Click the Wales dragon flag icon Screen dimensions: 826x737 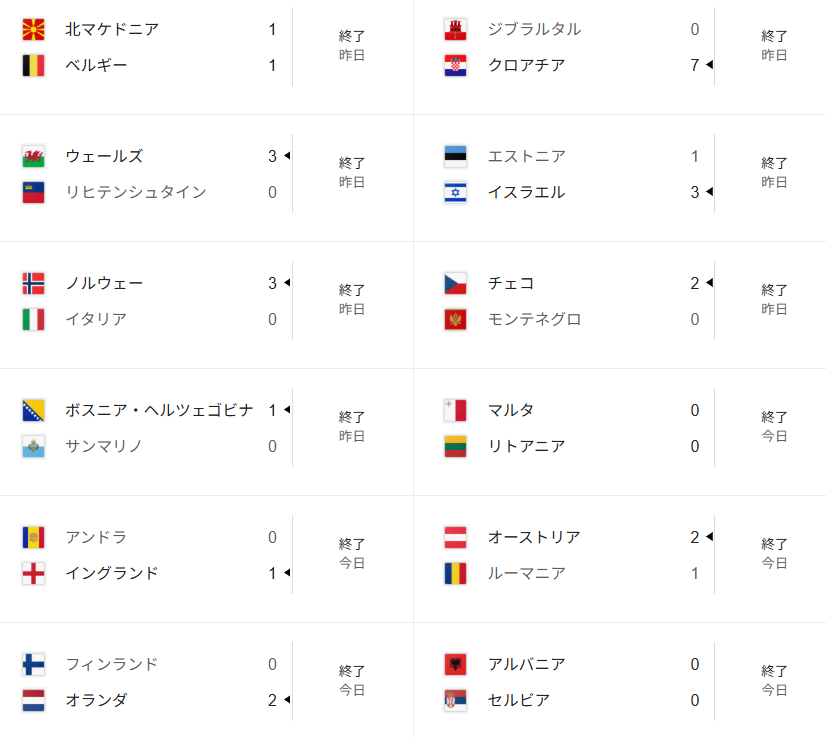[33, 156]
